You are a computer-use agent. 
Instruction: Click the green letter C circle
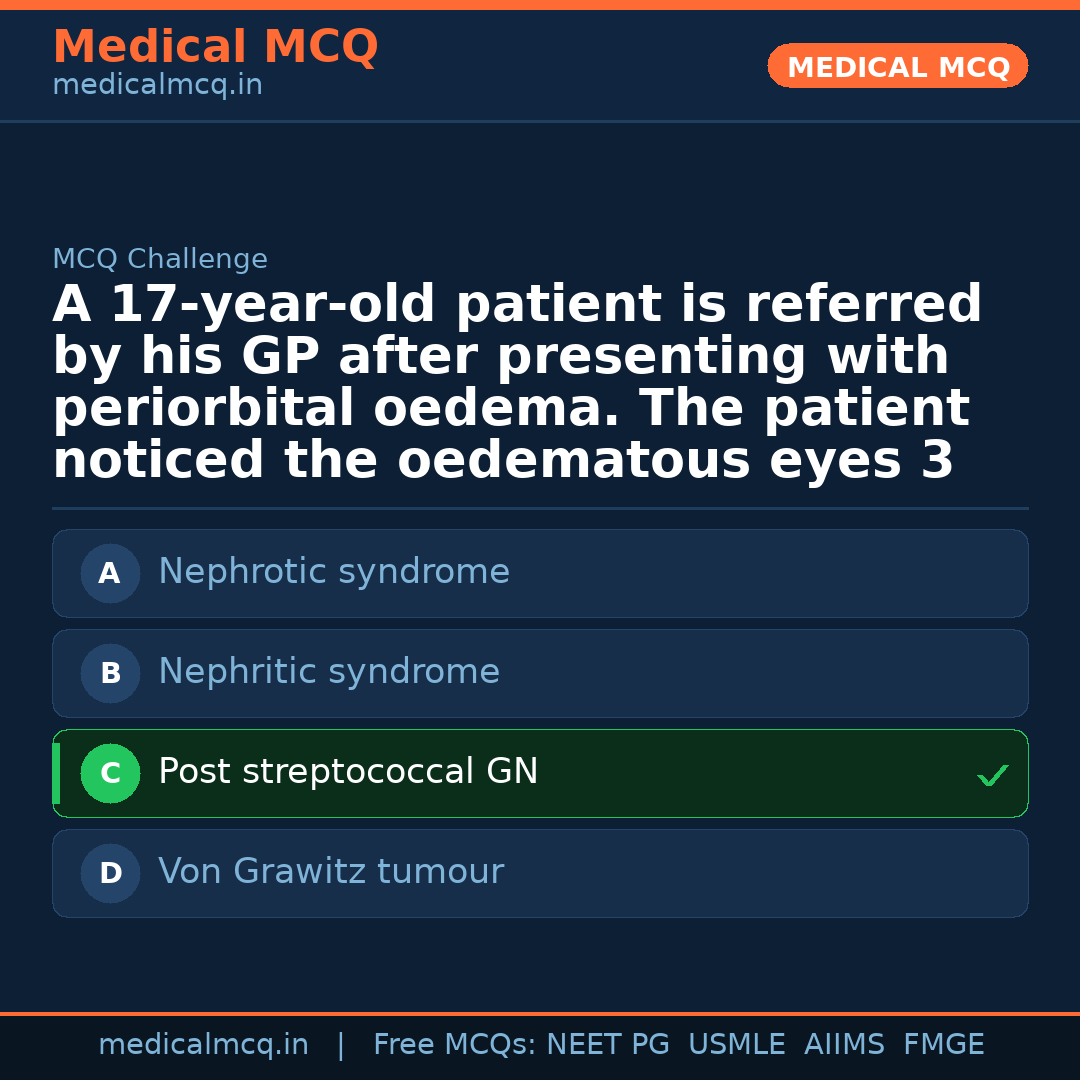[x=110, y=774]
